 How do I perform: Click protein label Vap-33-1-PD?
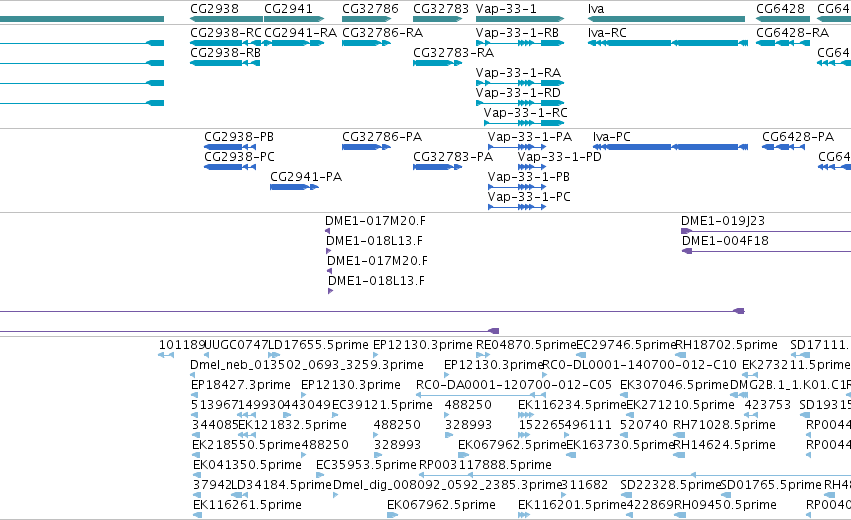point(560,157)
